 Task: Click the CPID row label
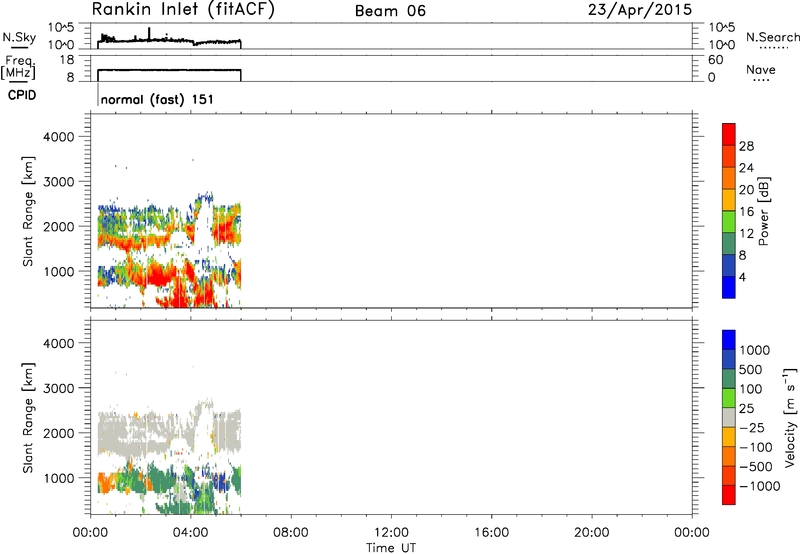point(21,95)
